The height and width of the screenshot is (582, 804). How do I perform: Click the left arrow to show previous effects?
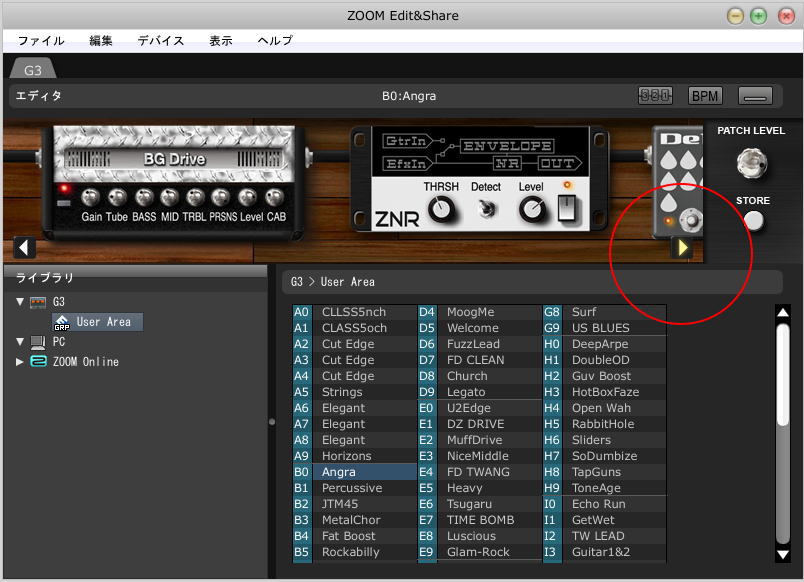pos(25,248)
